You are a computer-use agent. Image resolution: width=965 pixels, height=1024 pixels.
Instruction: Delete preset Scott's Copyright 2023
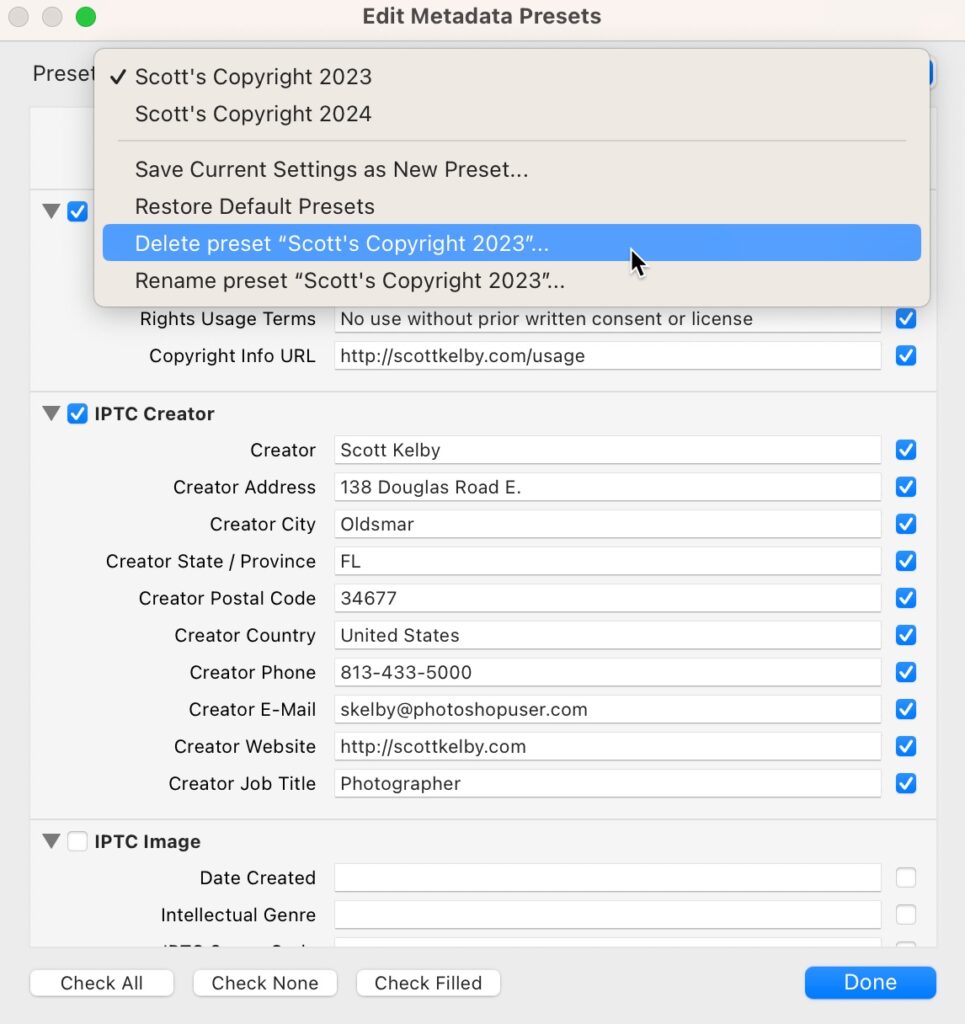pos(511,243)
